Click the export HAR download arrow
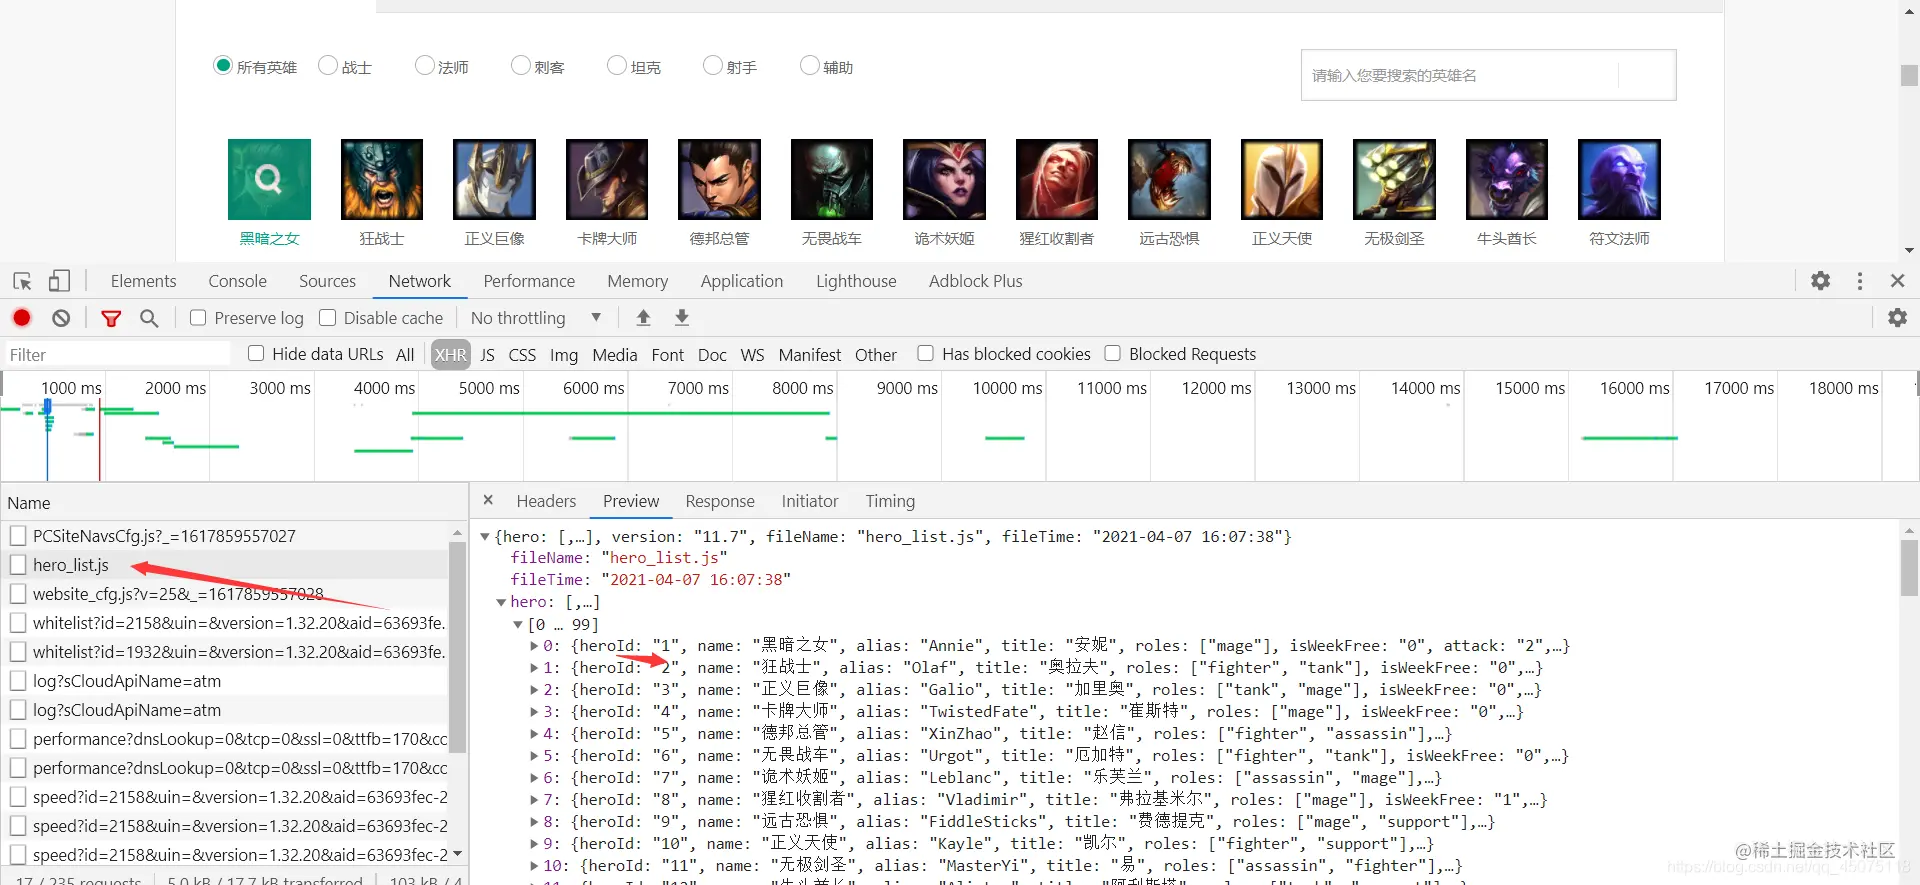 (682, 318)
